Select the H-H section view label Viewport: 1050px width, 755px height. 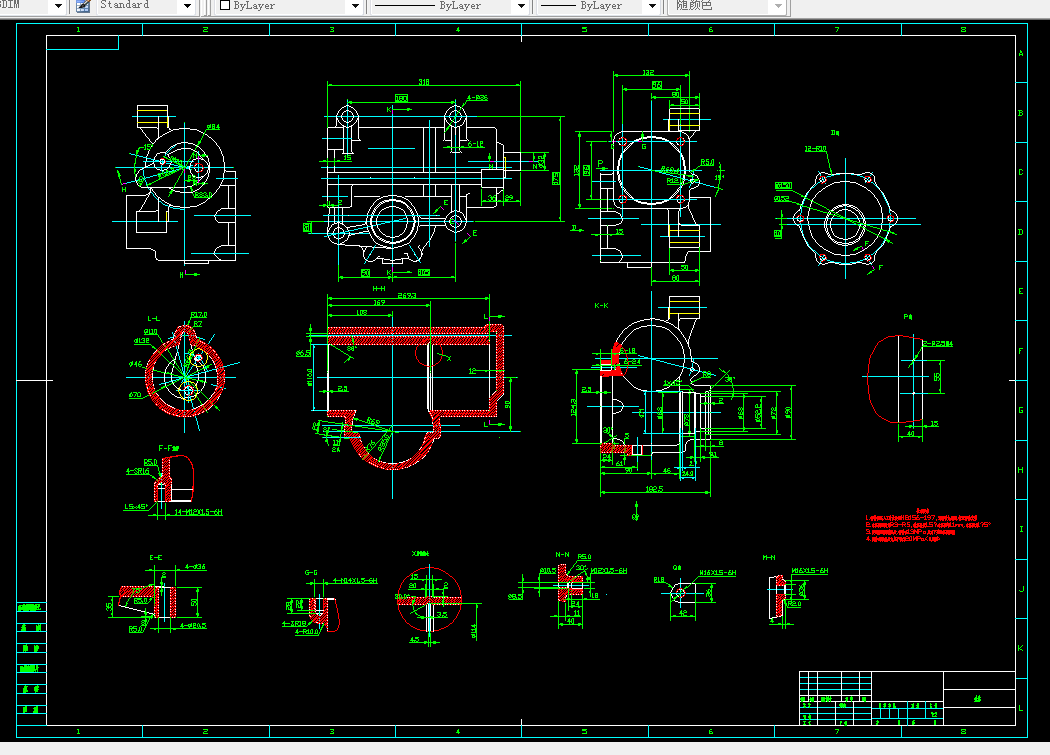[379, 289]
